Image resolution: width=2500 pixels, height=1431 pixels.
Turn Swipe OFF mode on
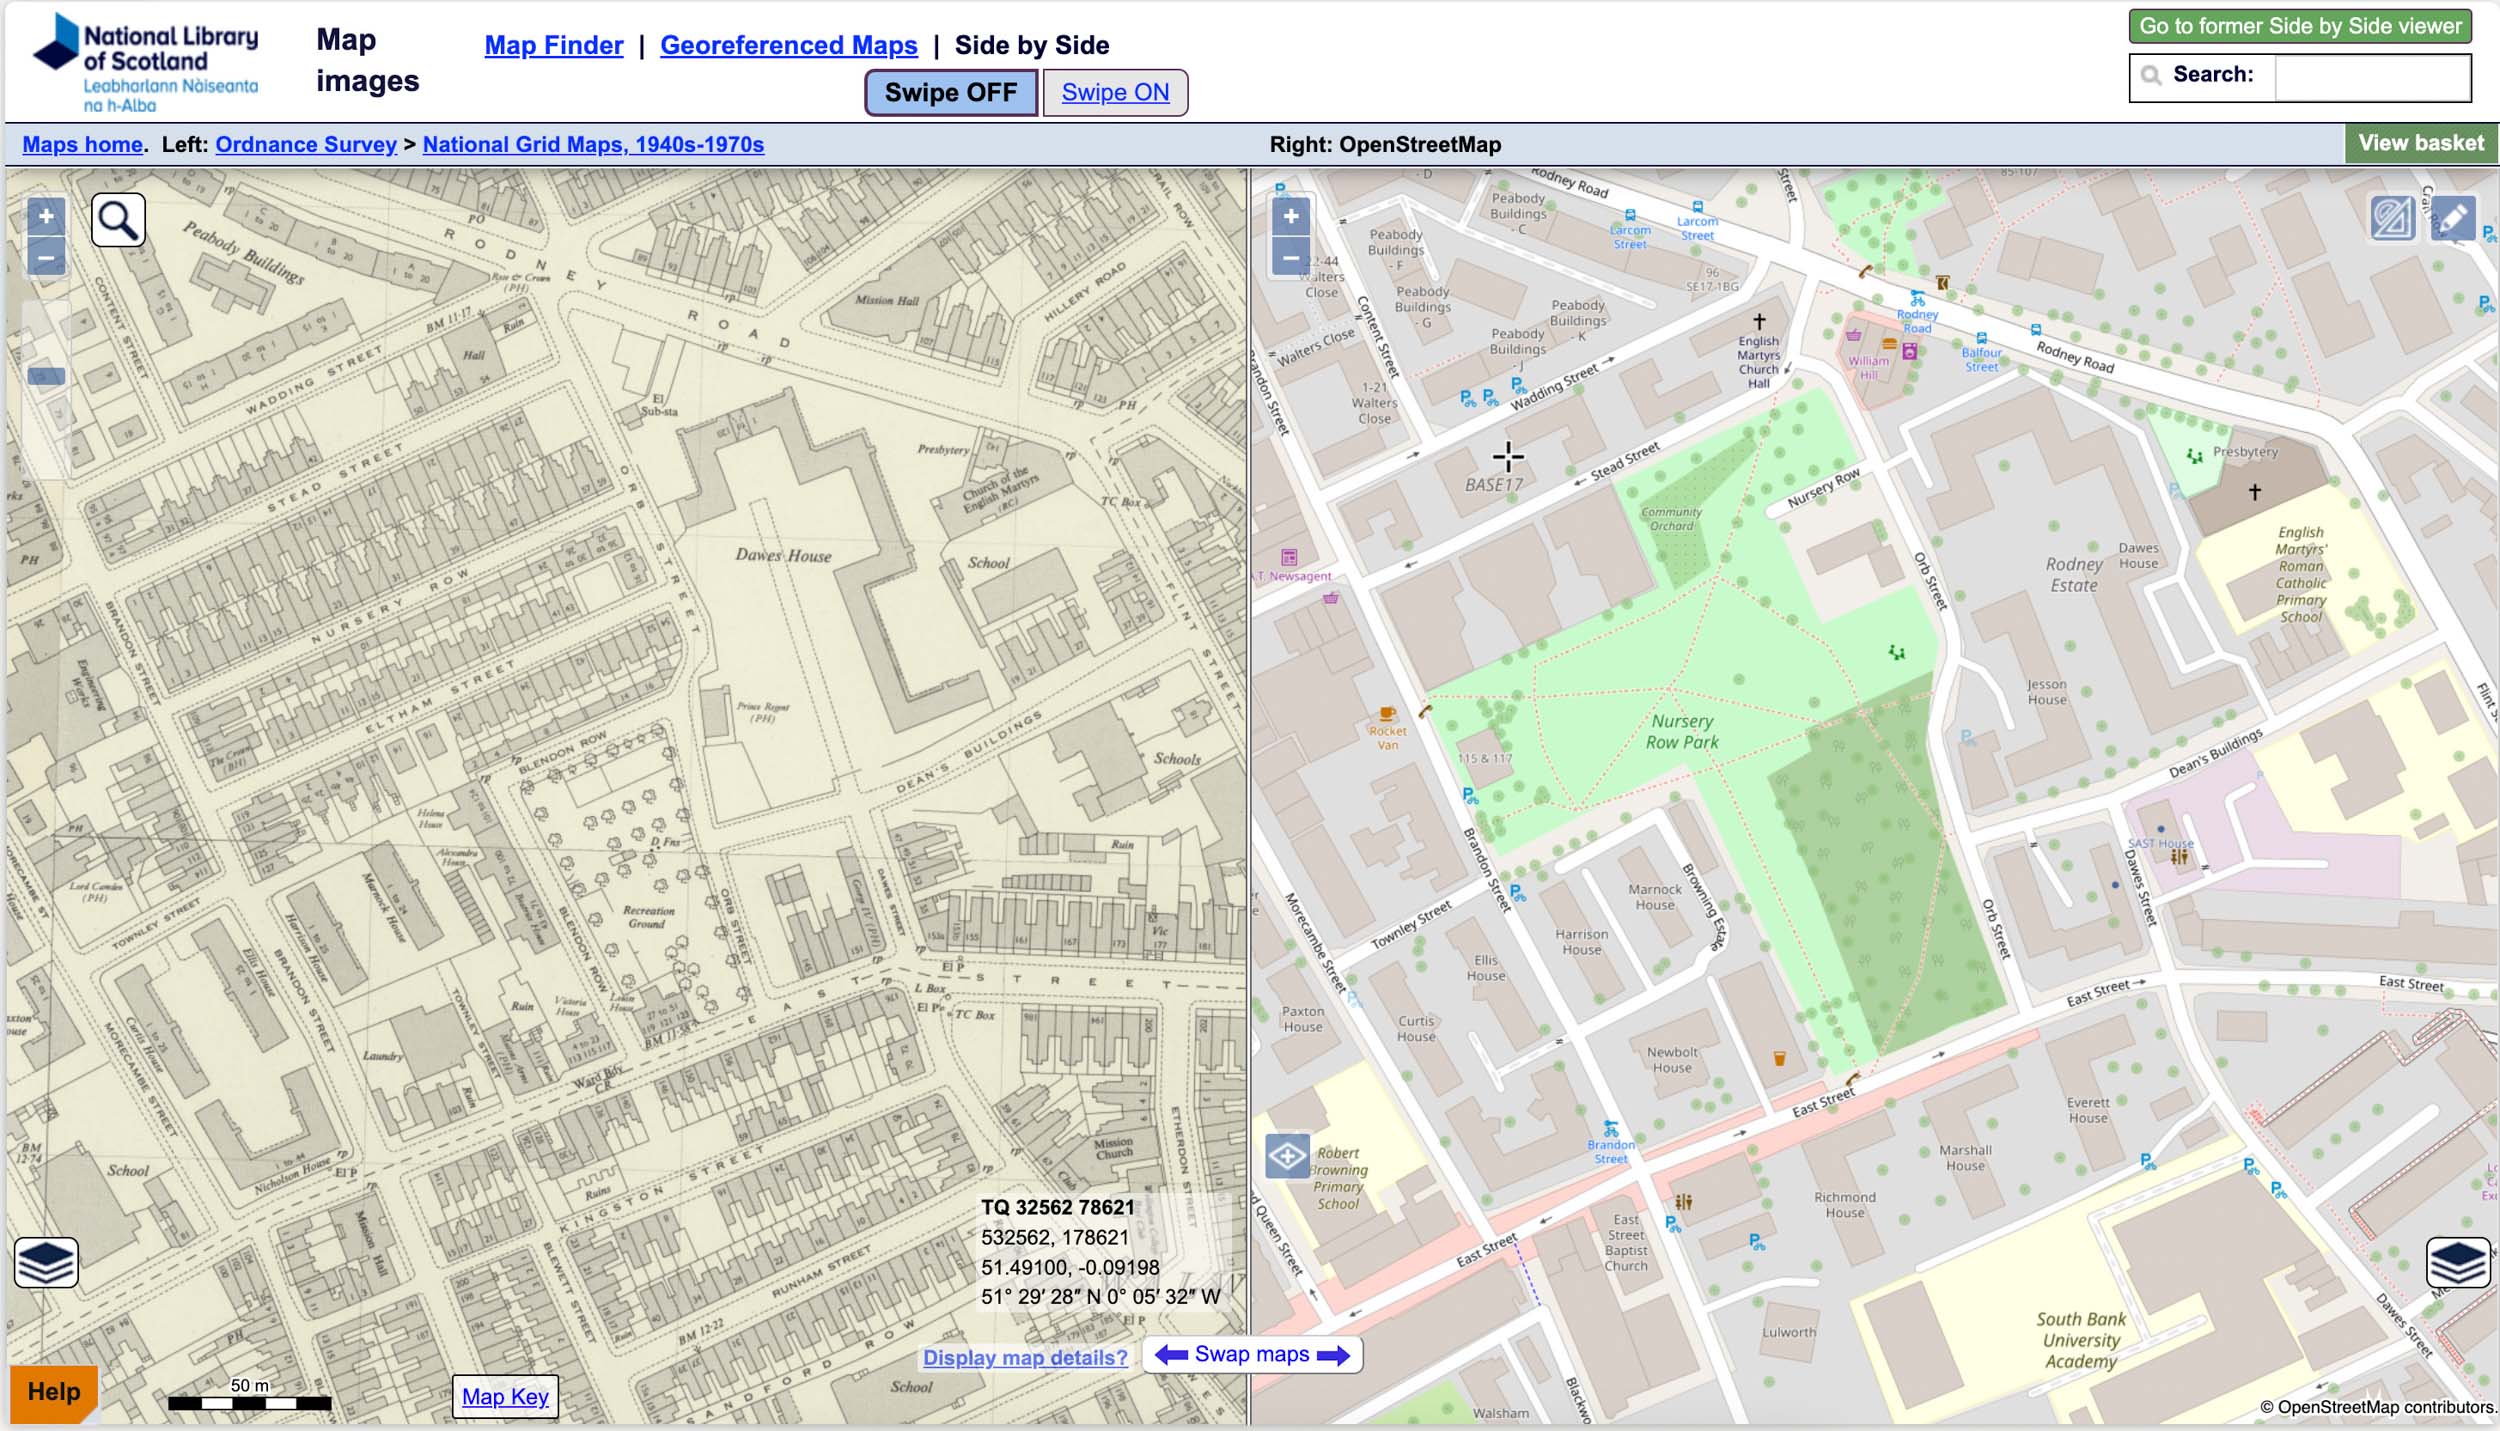[x=950, y=93]
